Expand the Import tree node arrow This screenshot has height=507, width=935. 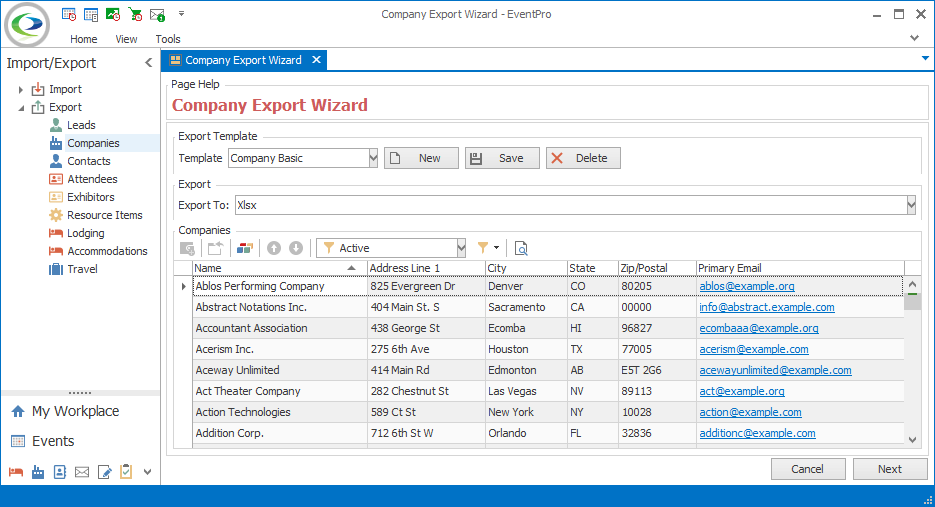click(20, 89)
